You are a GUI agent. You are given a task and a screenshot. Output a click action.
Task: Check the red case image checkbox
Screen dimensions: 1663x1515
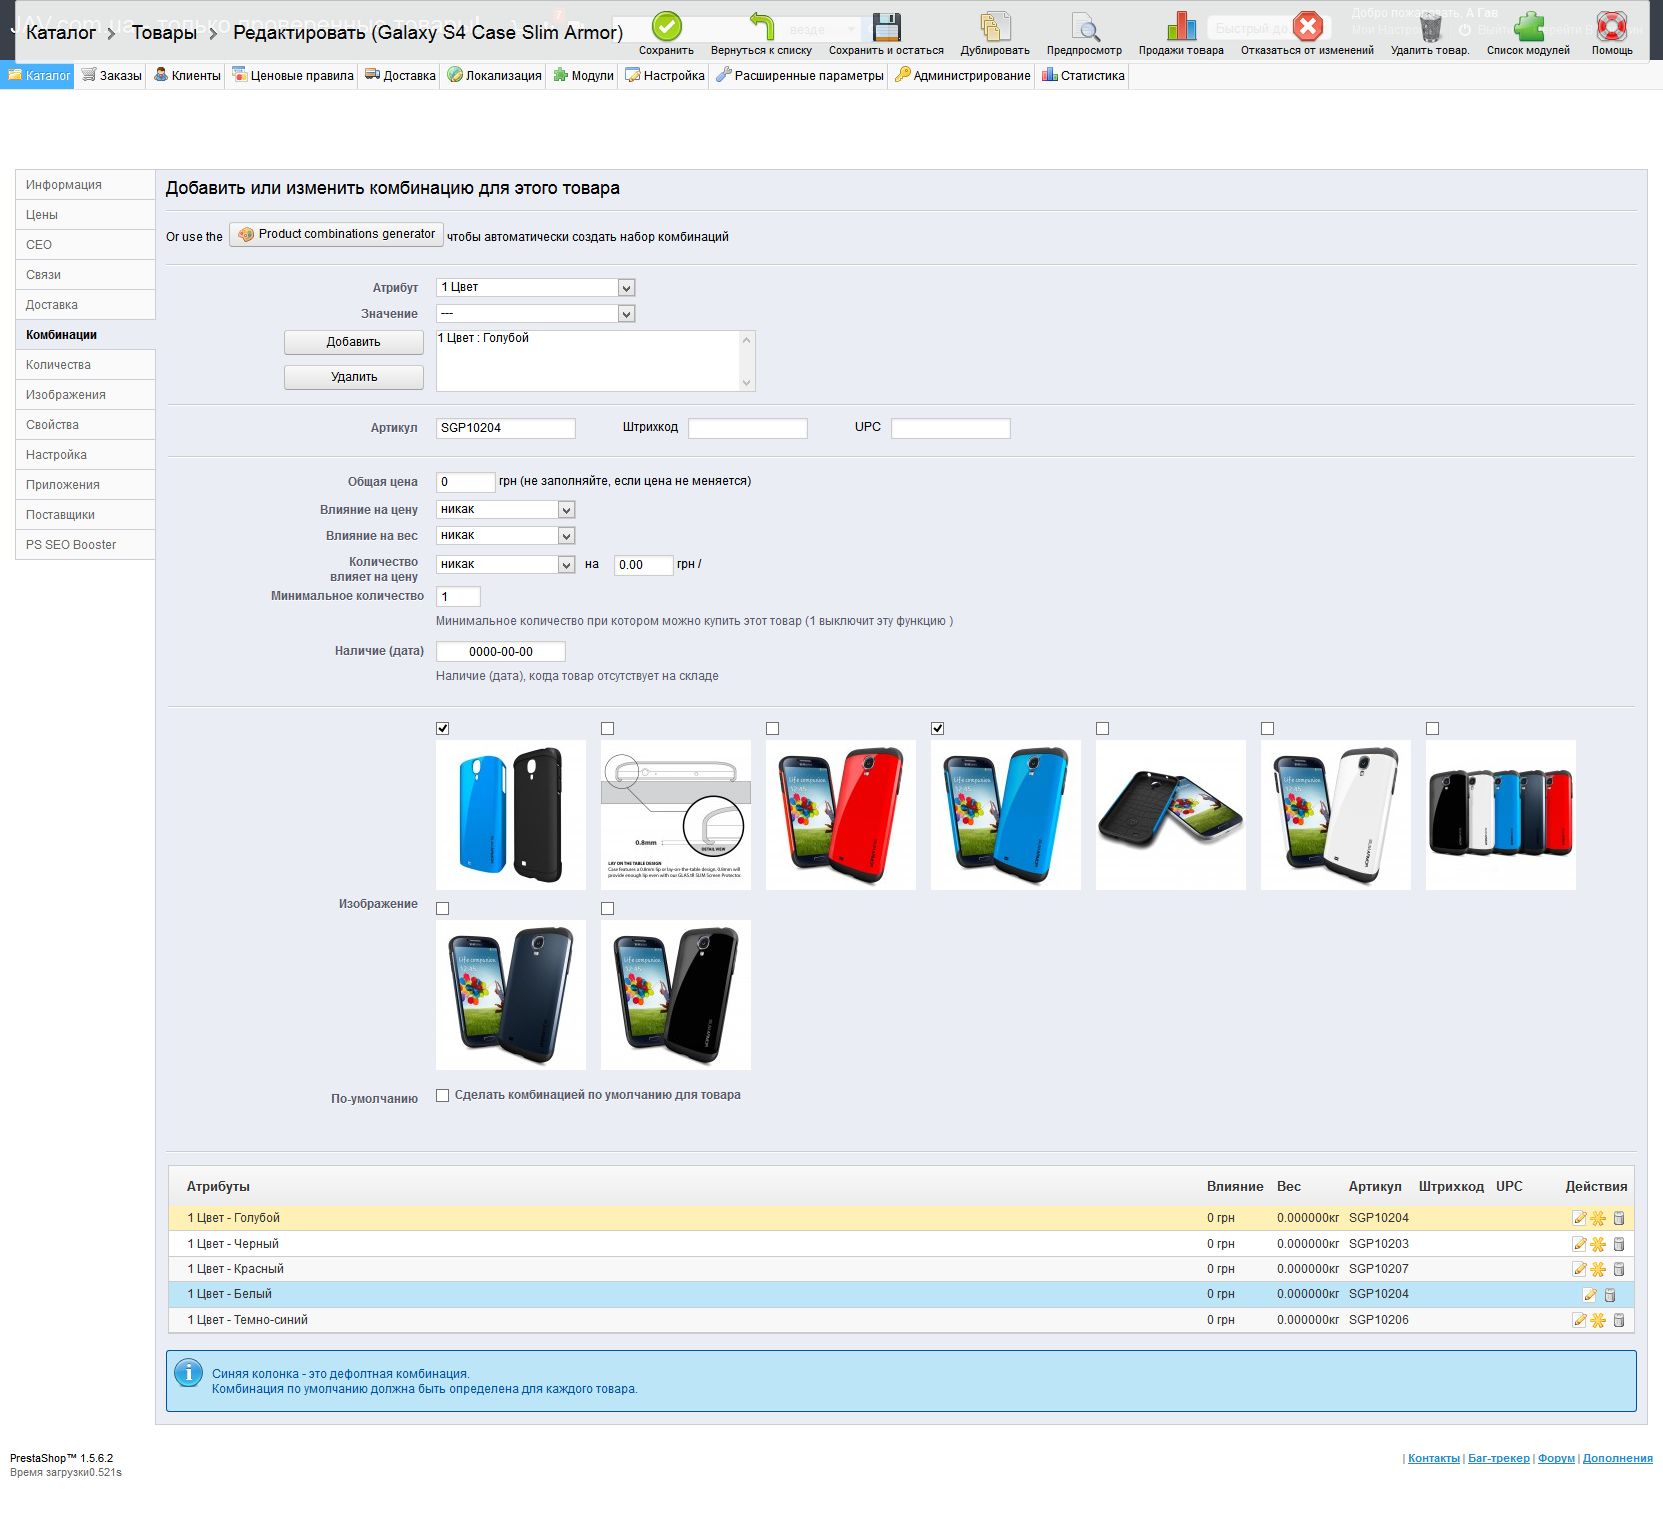tap(773, 729)
